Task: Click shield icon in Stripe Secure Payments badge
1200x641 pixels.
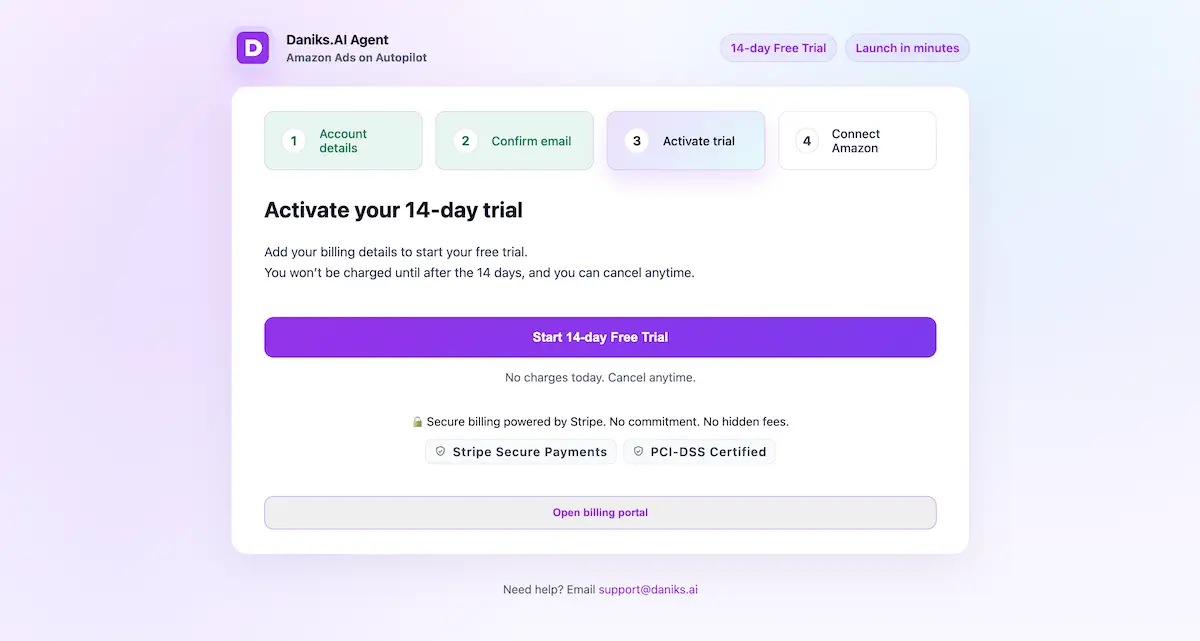Action: [440, 452]
